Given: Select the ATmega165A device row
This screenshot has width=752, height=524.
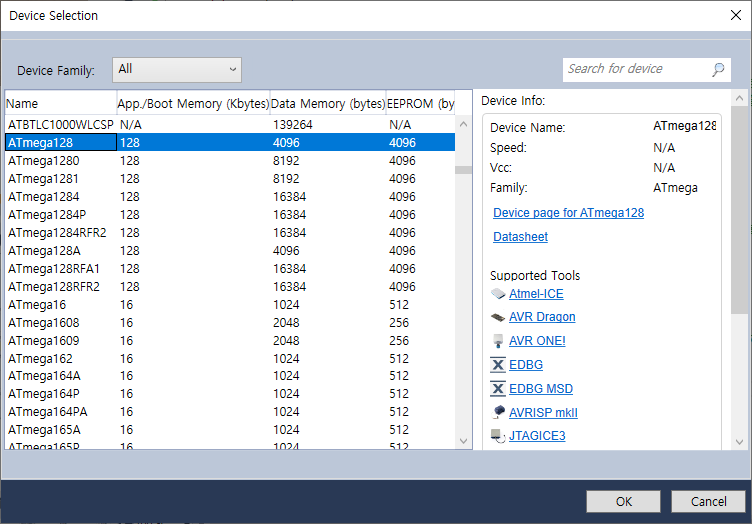Looking at the screenshot, I should pyautogui.click(x=230, y=430).
